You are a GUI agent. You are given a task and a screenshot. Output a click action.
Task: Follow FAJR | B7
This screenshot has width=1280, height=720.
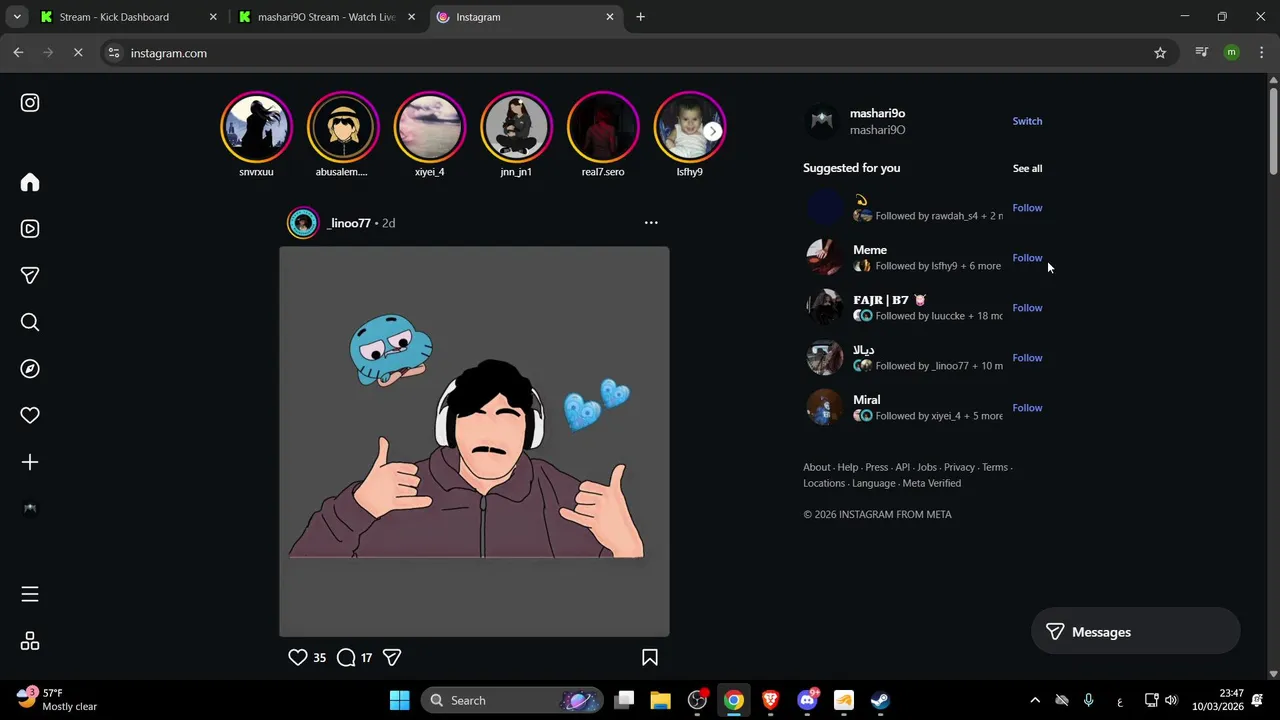coord(1027,308)
